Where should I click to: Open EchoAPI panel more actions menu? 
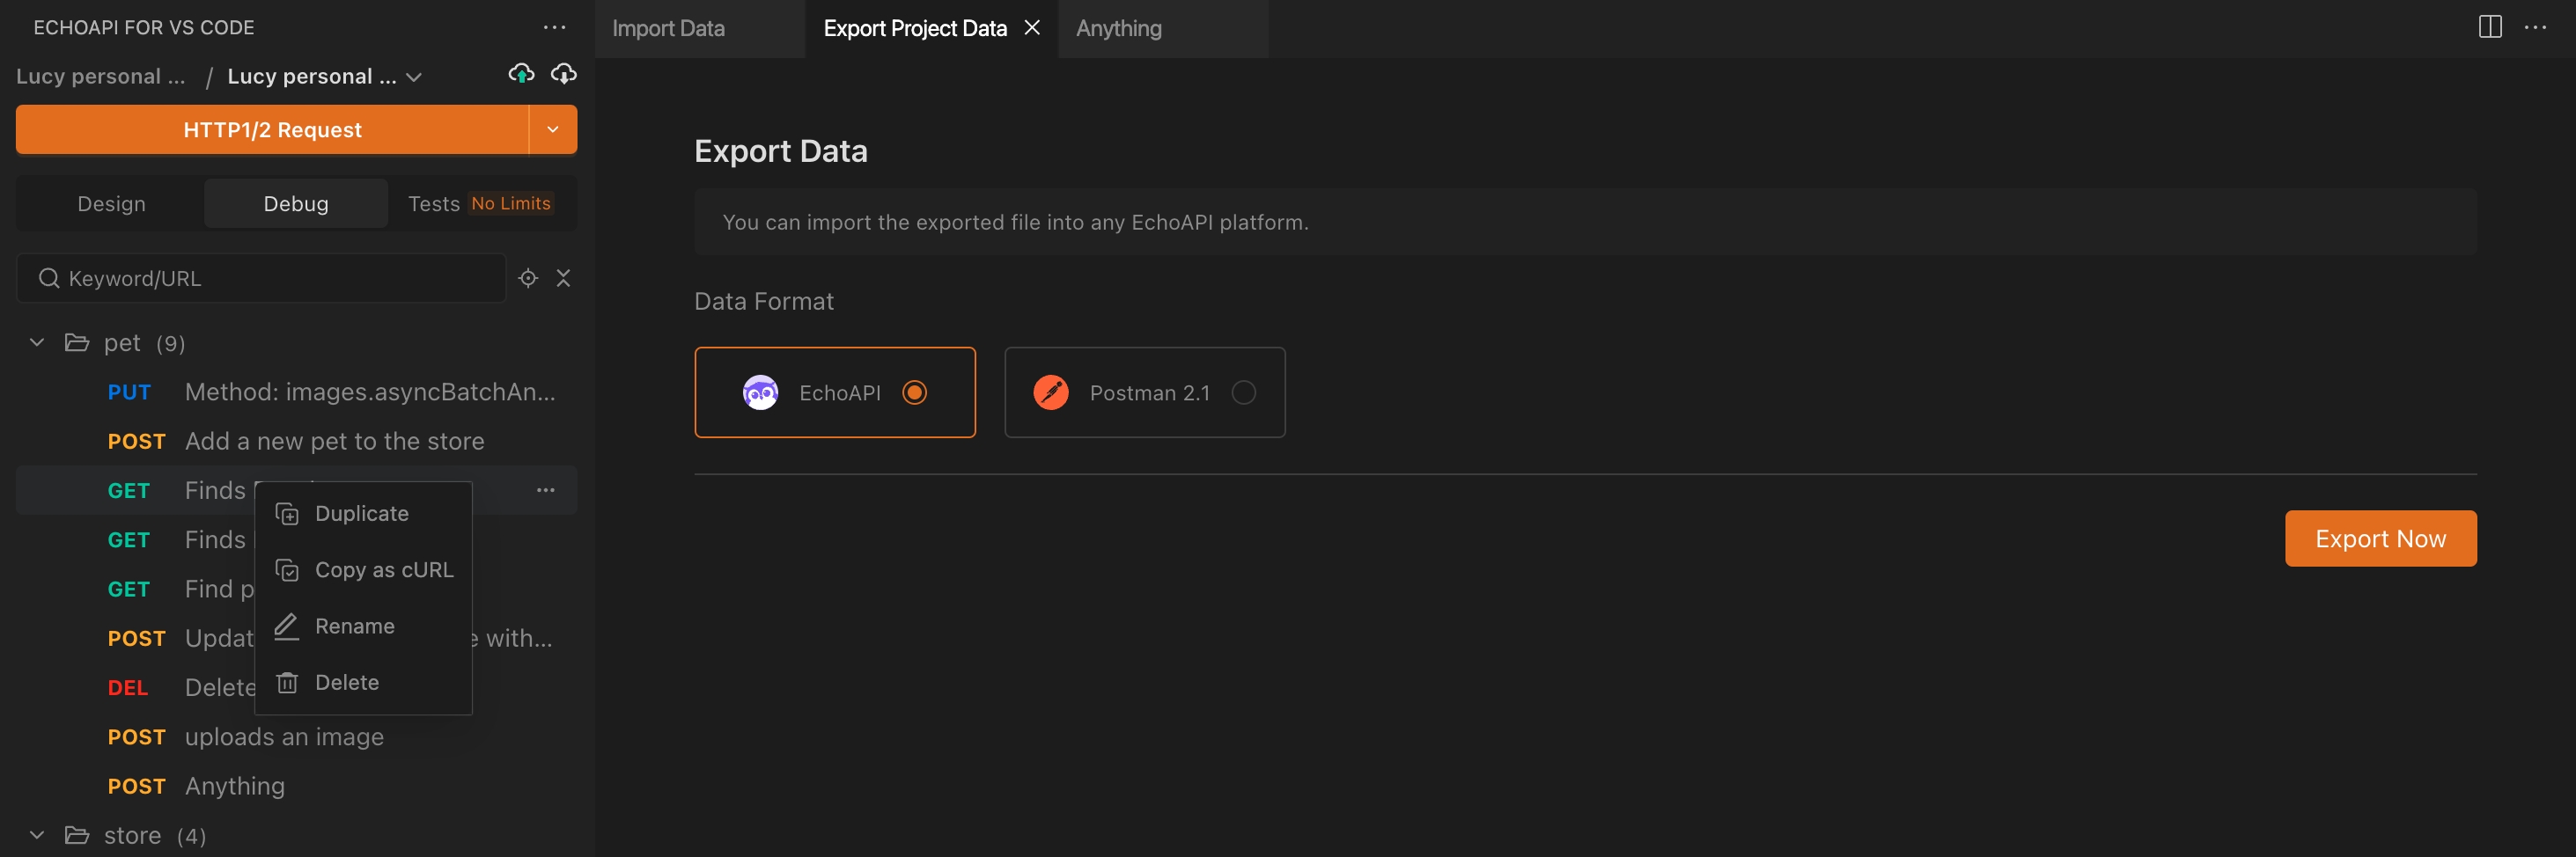point(554,28)
